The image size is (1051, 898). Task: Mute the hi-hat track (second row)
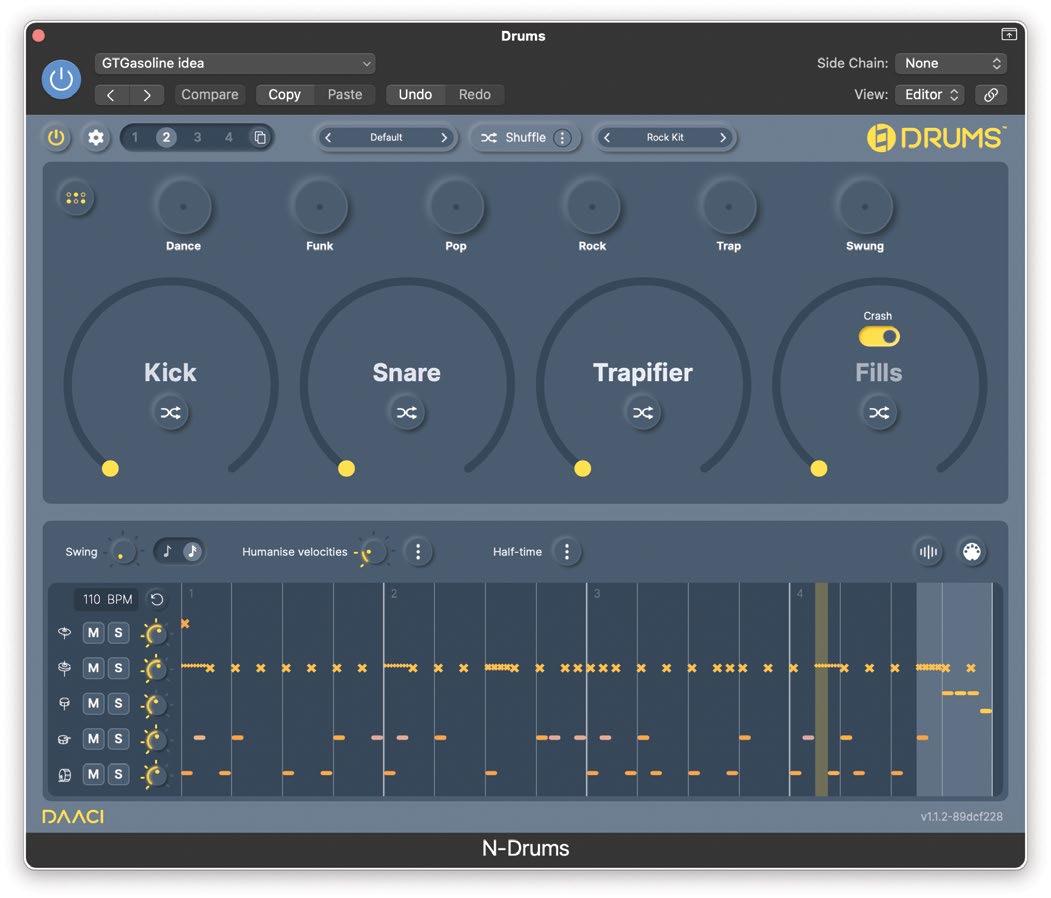coord(93,668)
